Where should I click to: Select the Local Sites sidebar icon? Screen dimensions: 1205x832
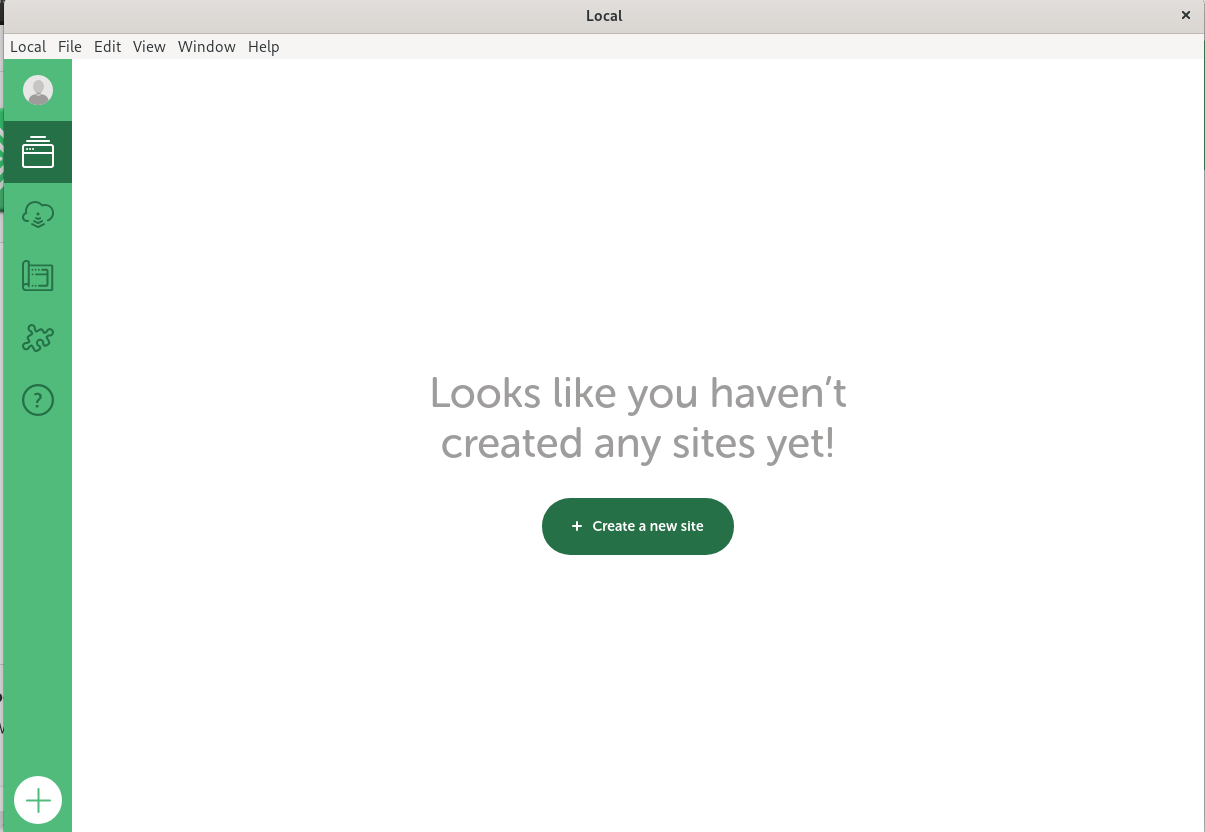pyautogui.click(x=38, y=152)
